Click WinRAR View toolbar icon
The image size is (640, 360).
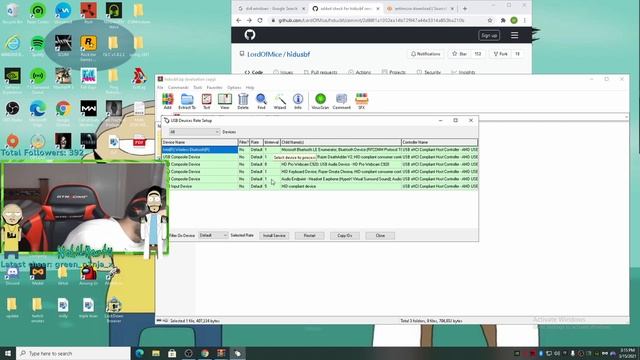(224, 101)
